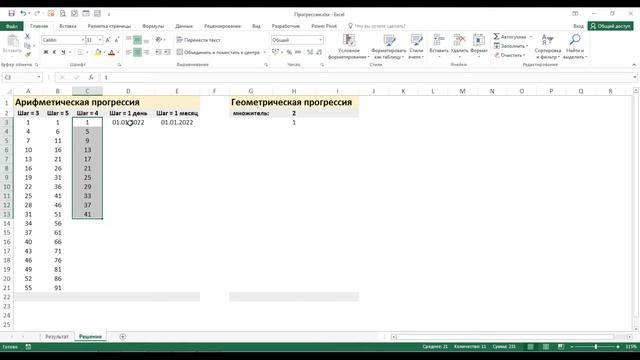This screenshot has height=360, width=640.
Task: Open the Разметка страницы ribbon tab
Action: click(109, 26)
